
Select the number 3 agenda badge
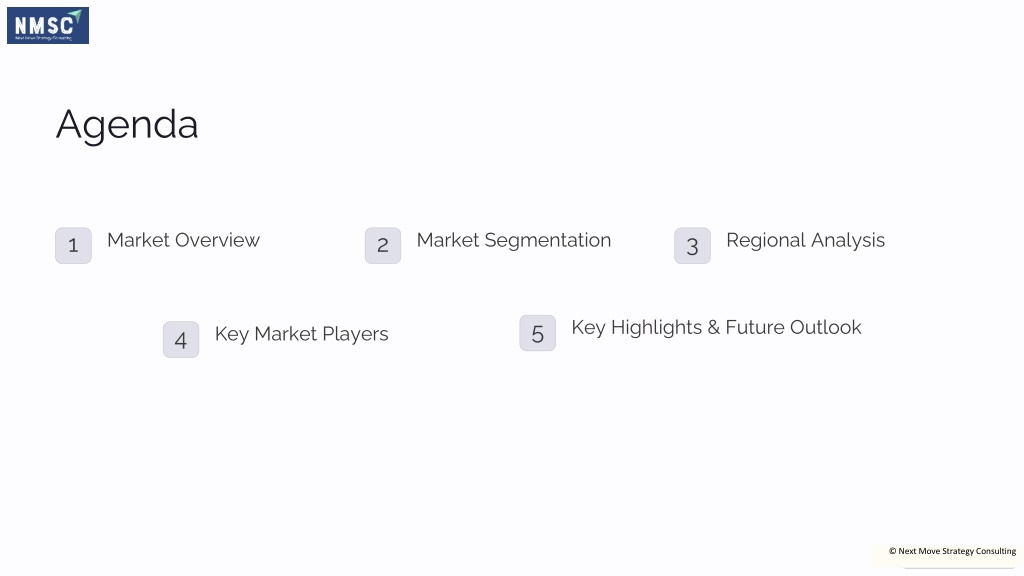point(692,246)
